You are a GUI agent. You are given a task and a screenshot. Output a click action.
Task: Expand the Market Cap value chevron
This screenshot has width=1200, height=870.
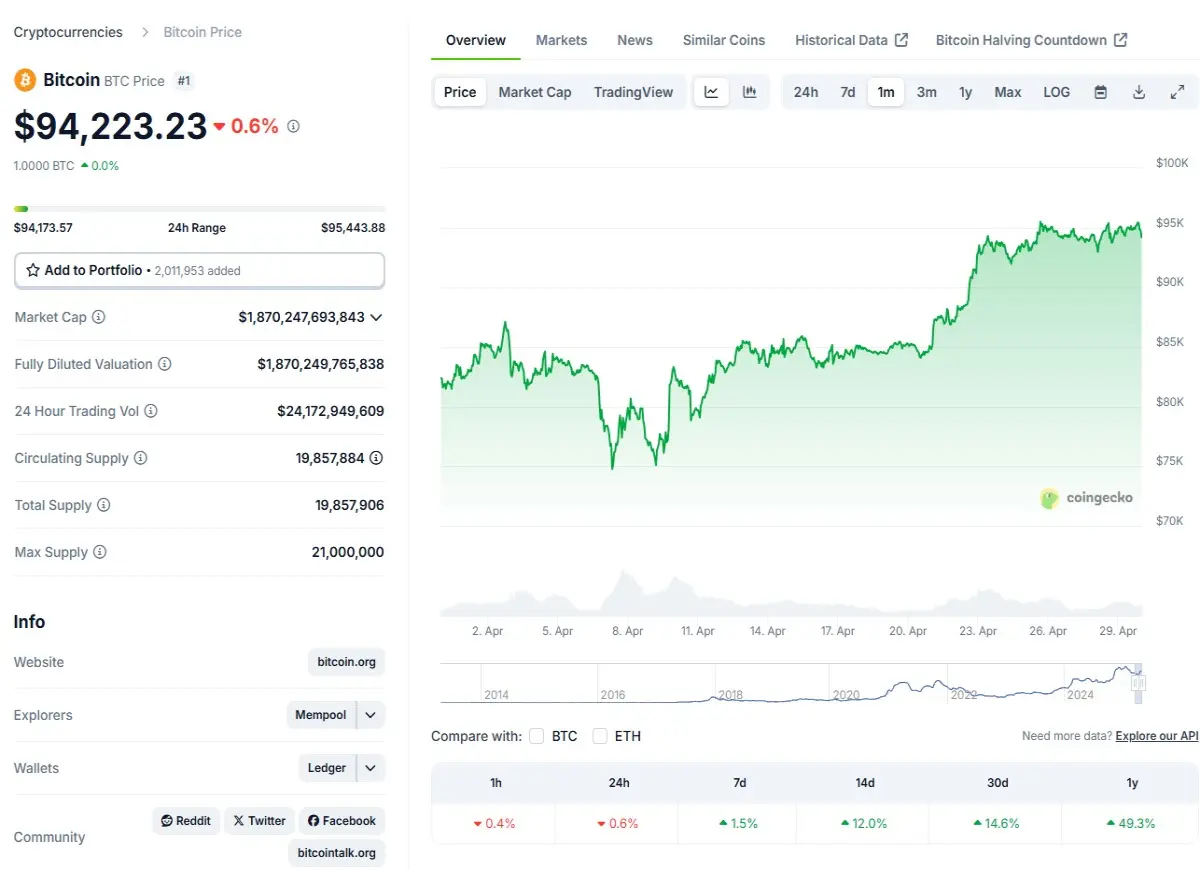[x=376, y=317]
